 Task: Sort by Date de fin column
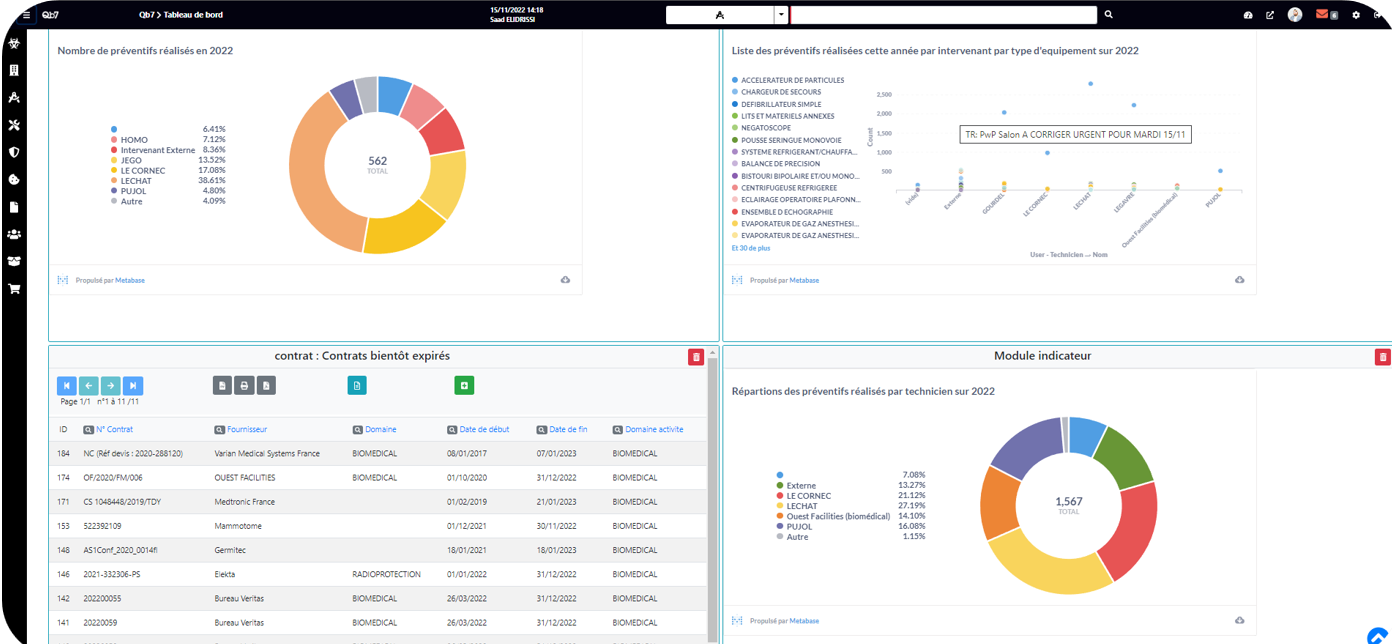click(568, 429)
